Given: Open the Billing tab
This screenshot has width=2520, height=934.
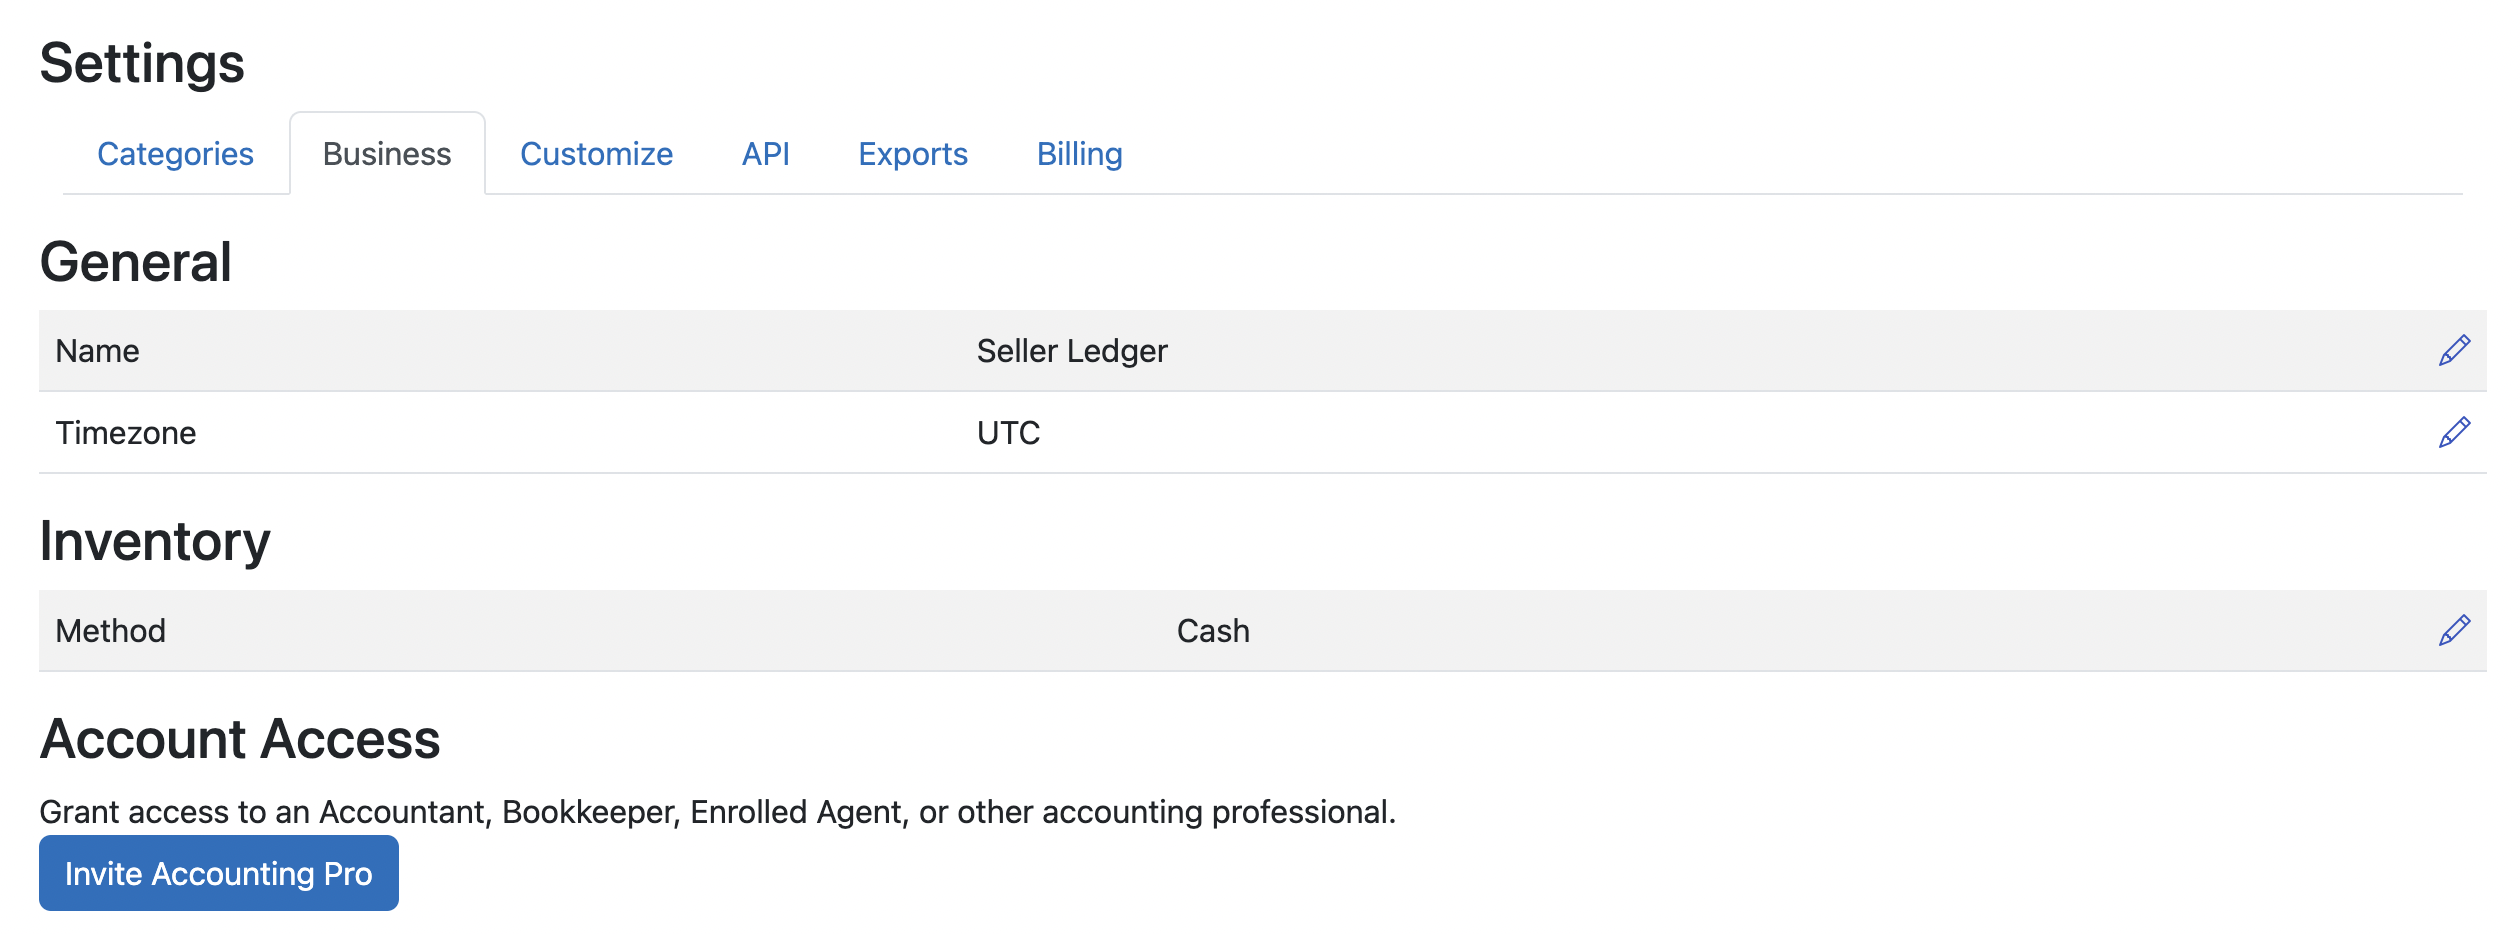Looking at the screenshot, I should [x=1078, y=154].
